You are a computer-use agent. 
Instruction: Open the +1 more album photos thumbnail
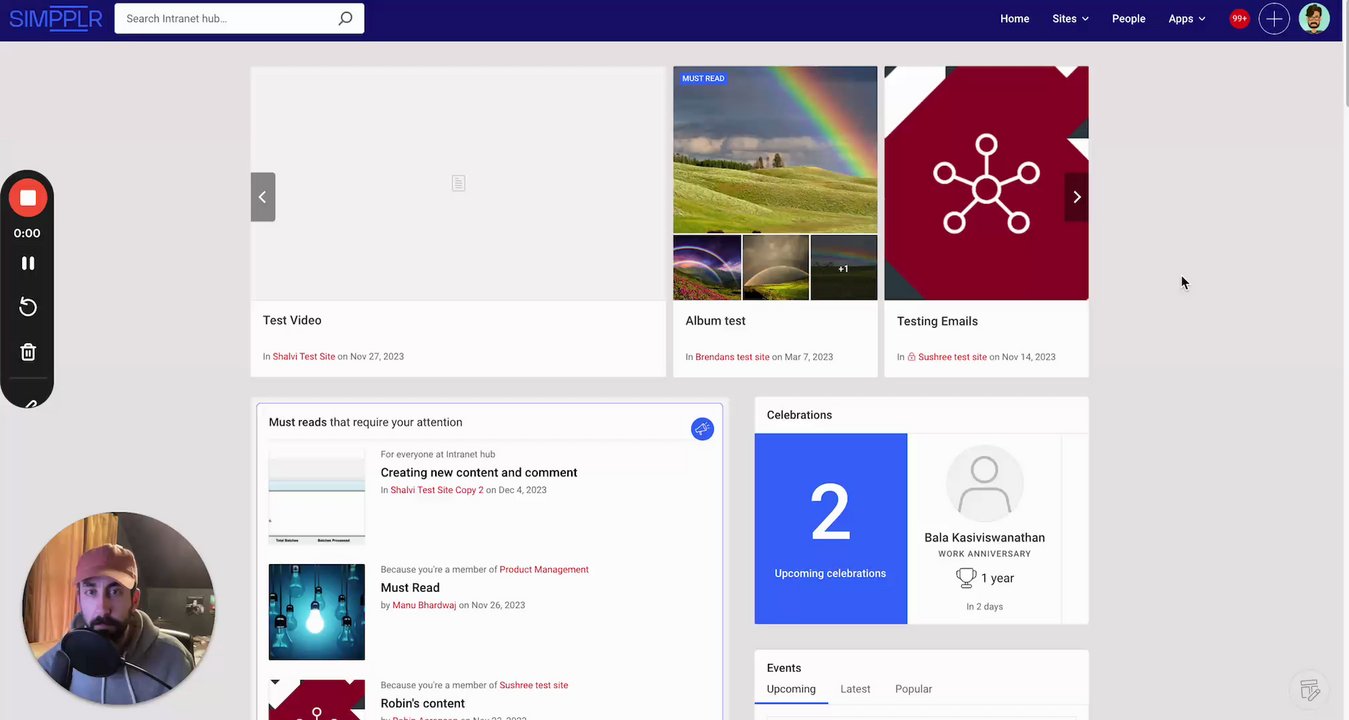843,268
